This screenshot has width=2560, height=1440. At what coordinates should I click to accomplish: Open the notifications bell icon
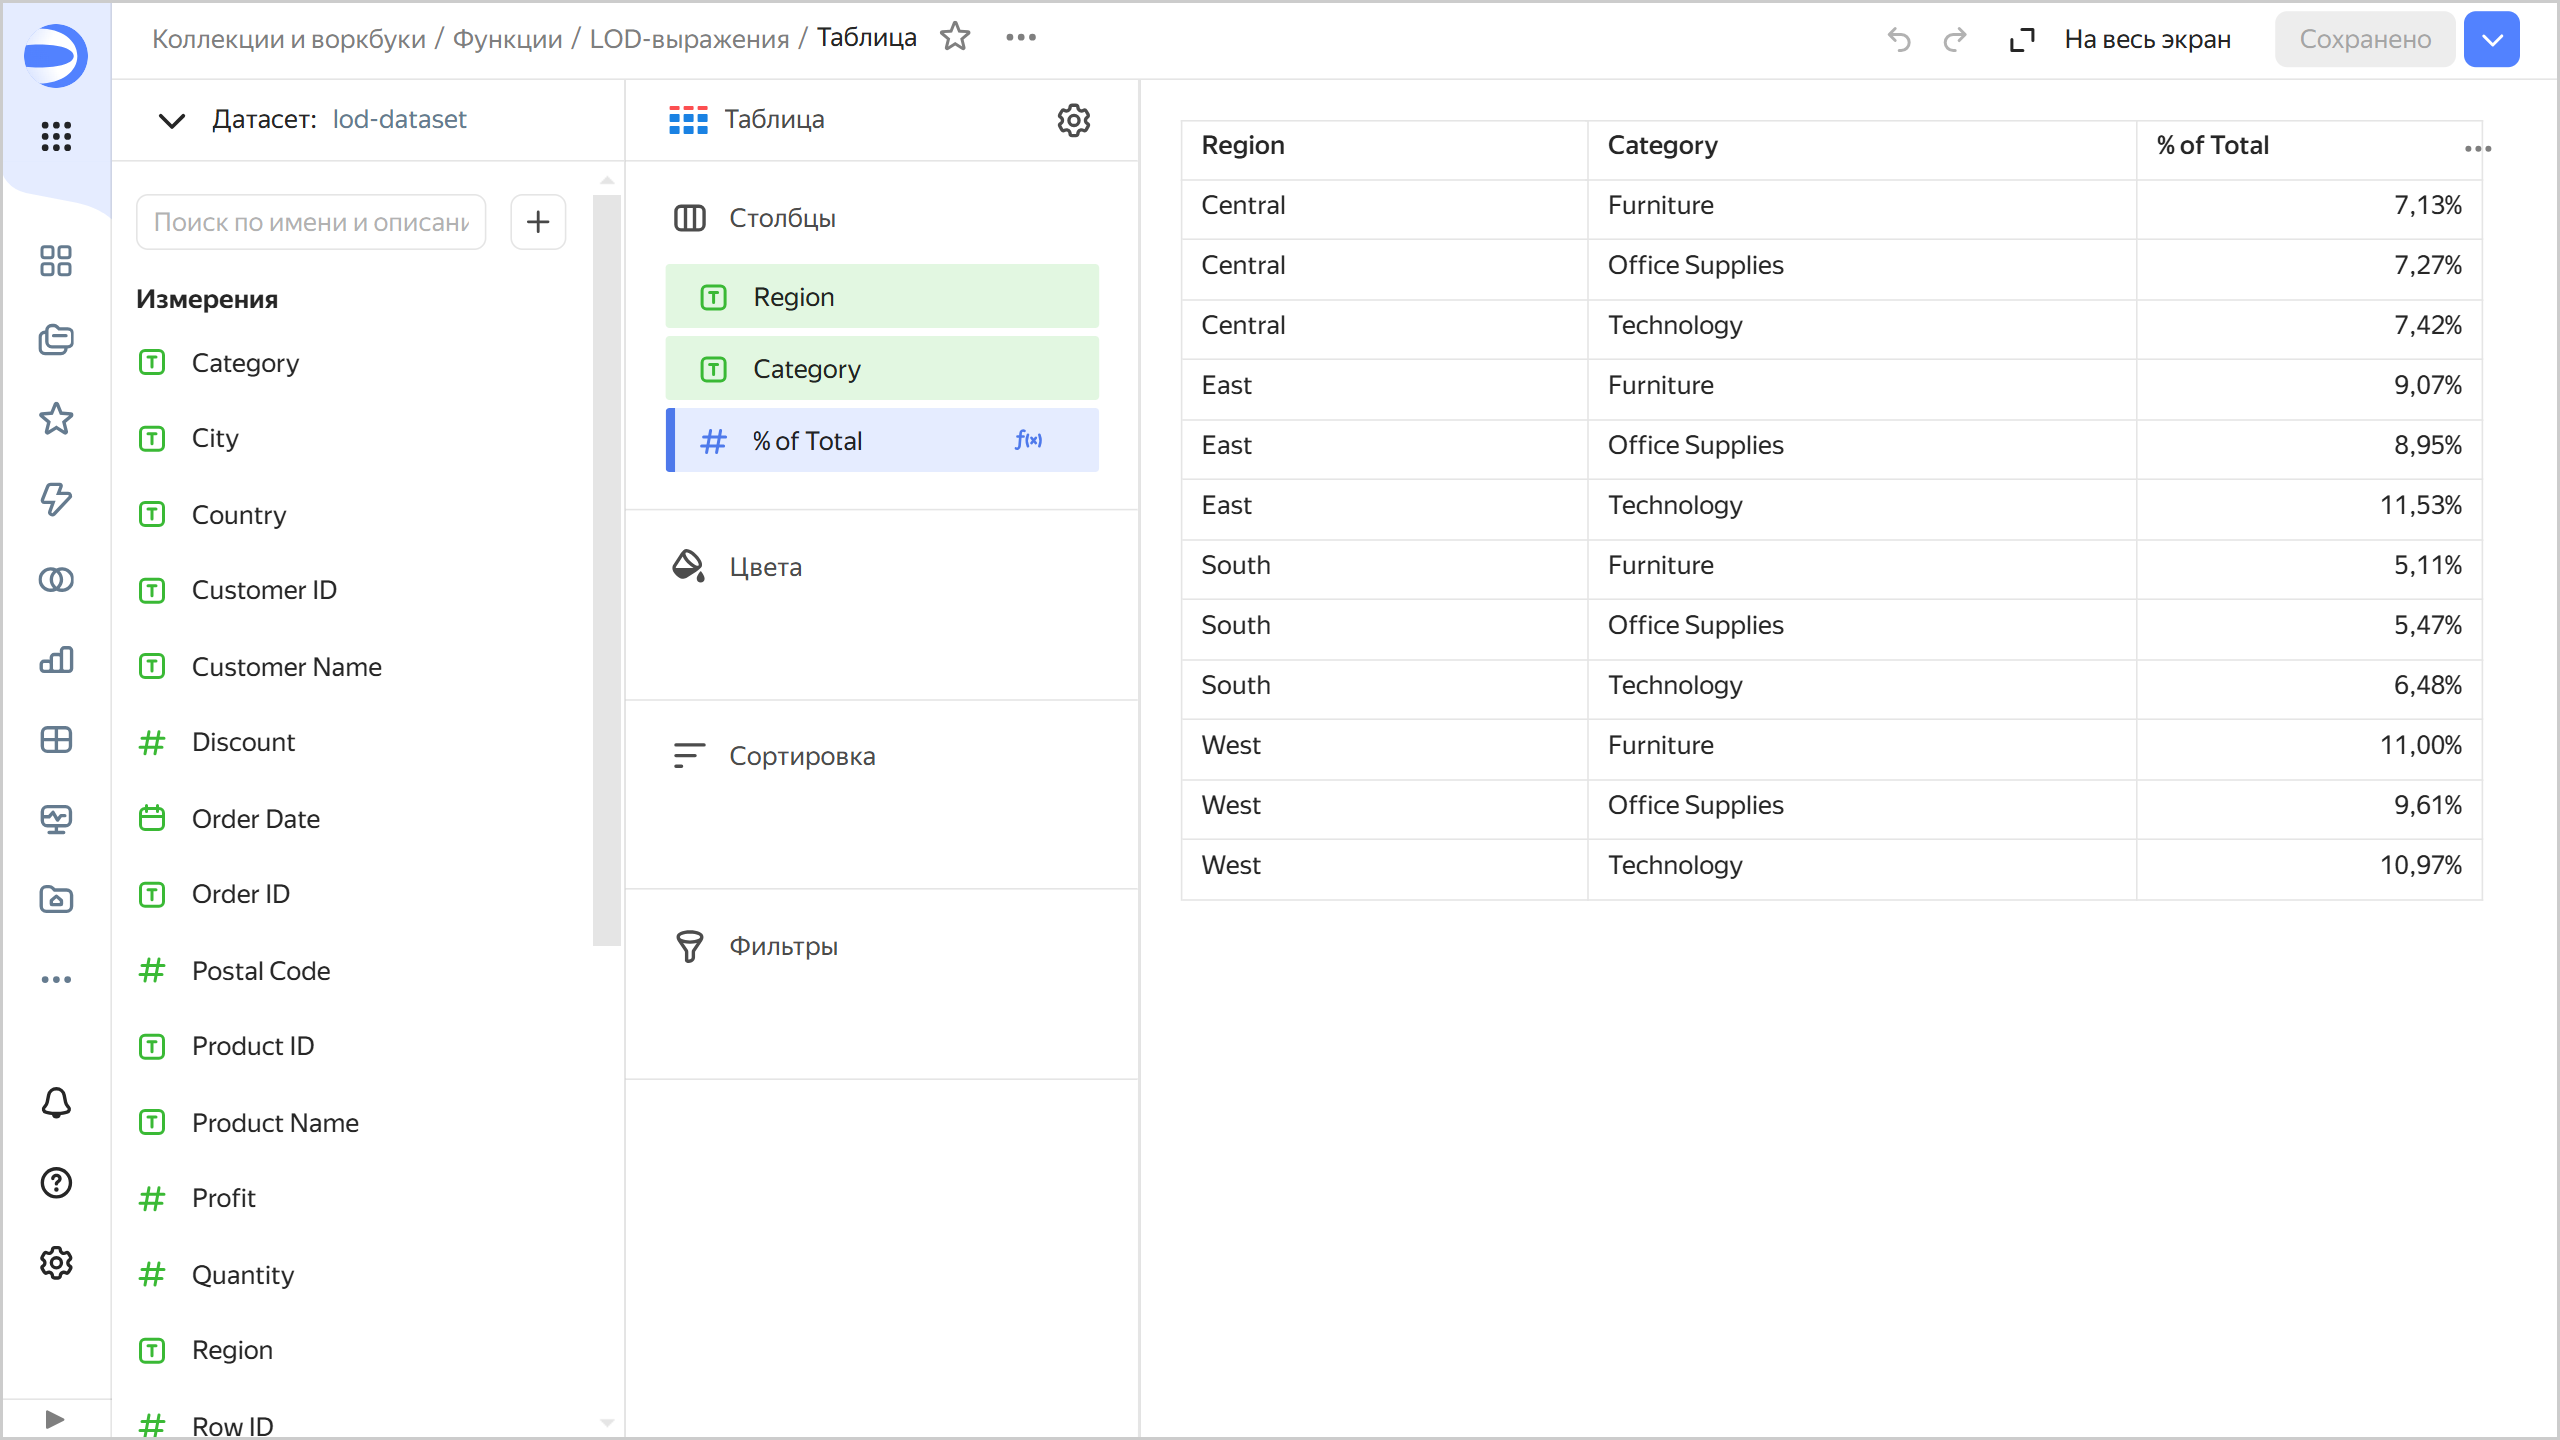(x=56, y=1103)
